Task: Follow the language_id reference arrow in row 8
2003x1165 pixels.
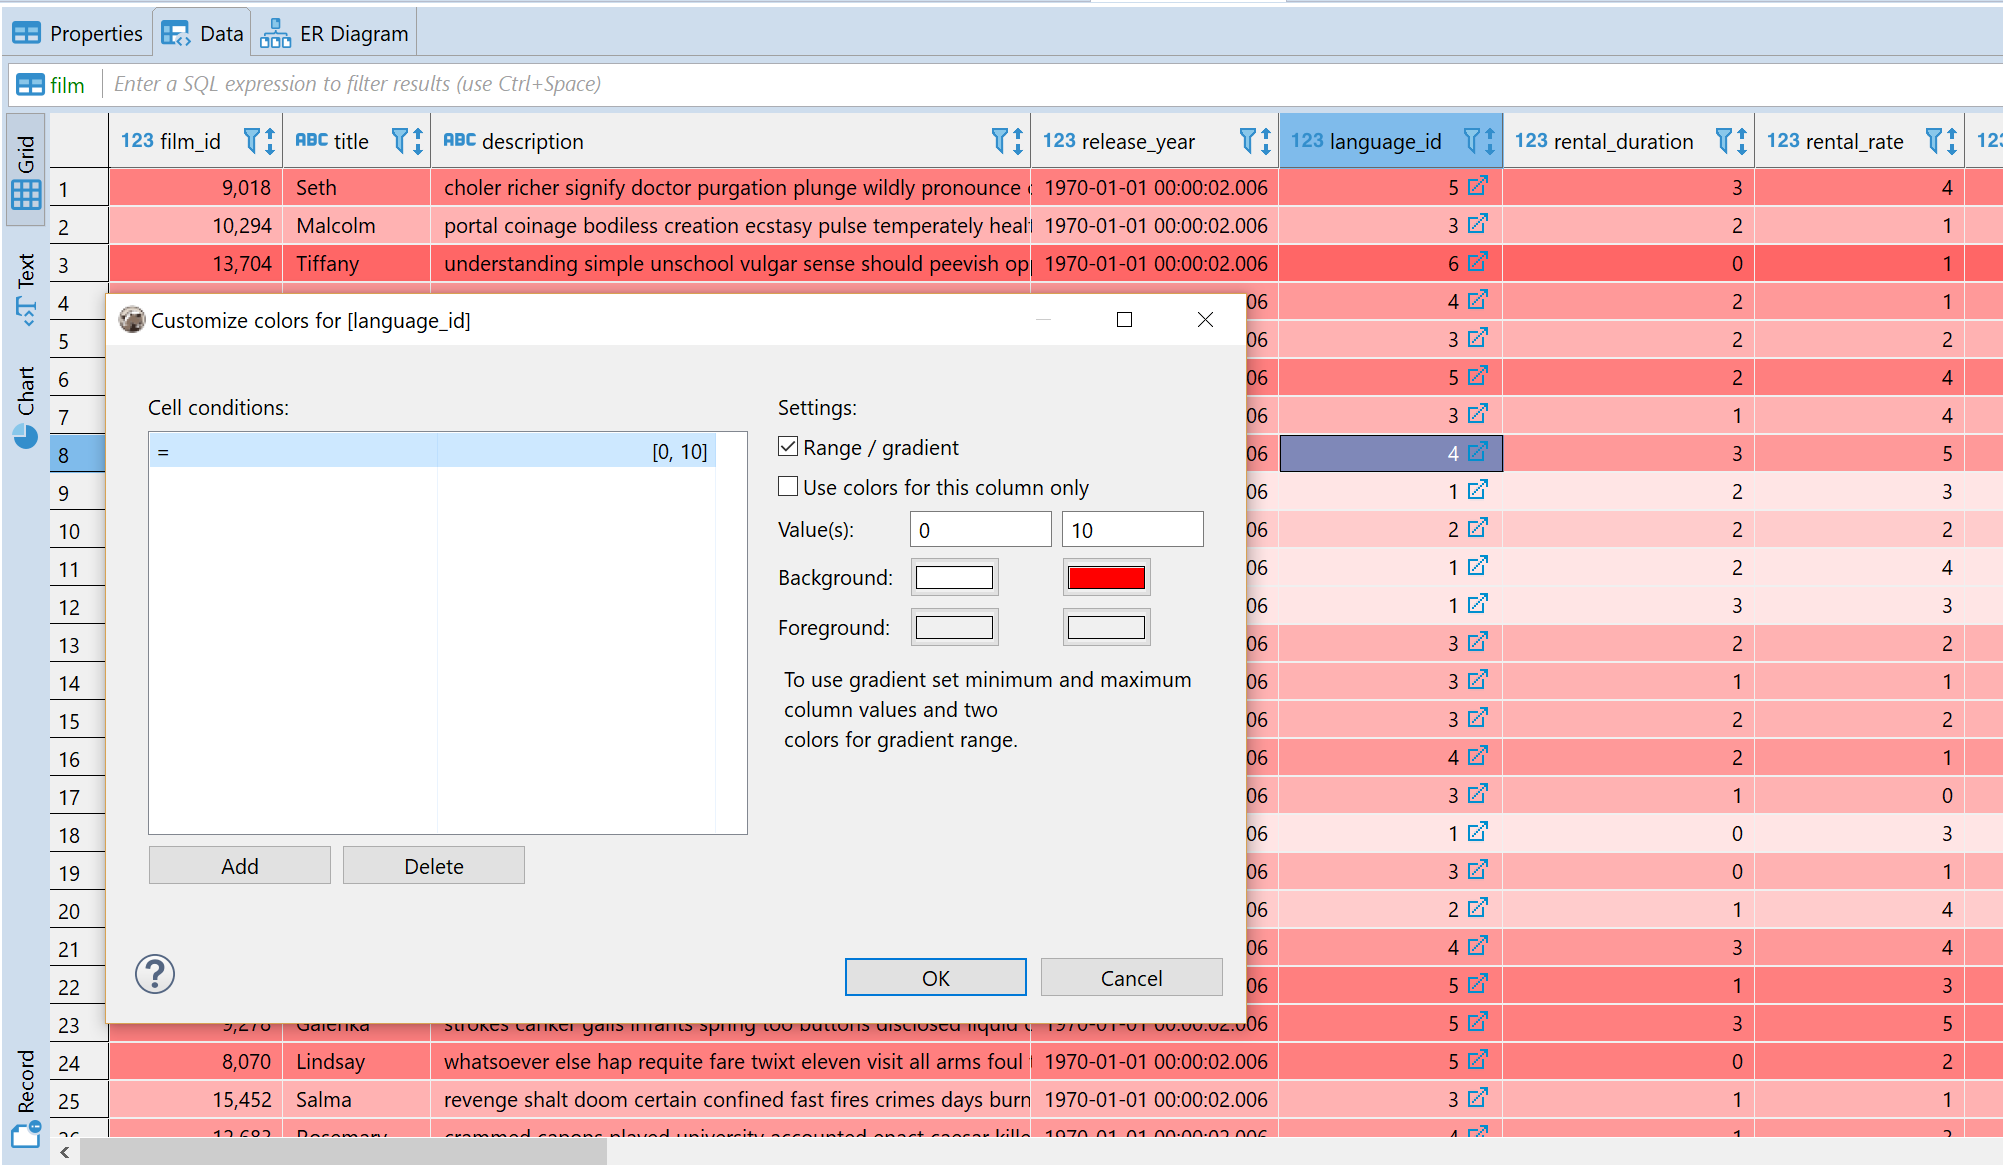Action: [1477, 452]
